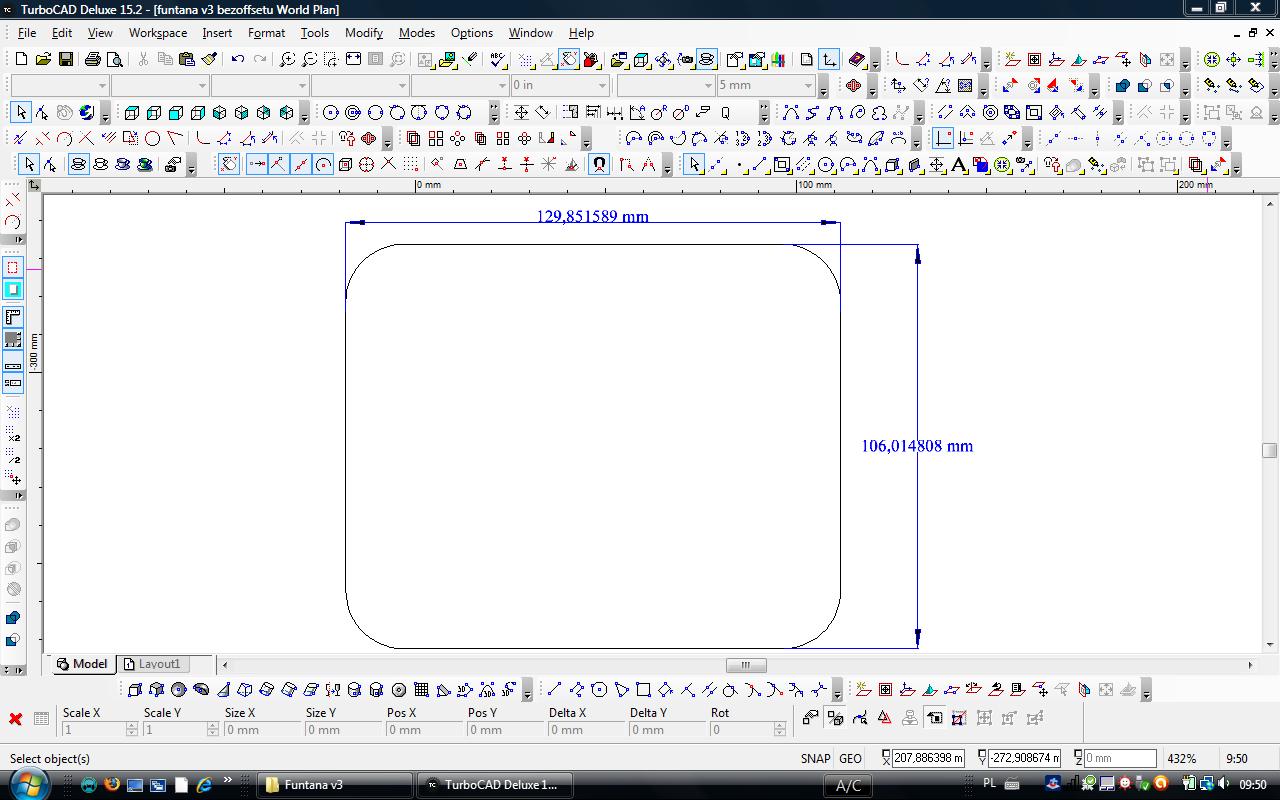Toggle the Magnetic Point snap icon
Screen dimensions: 1280x800
pos(599,165)
